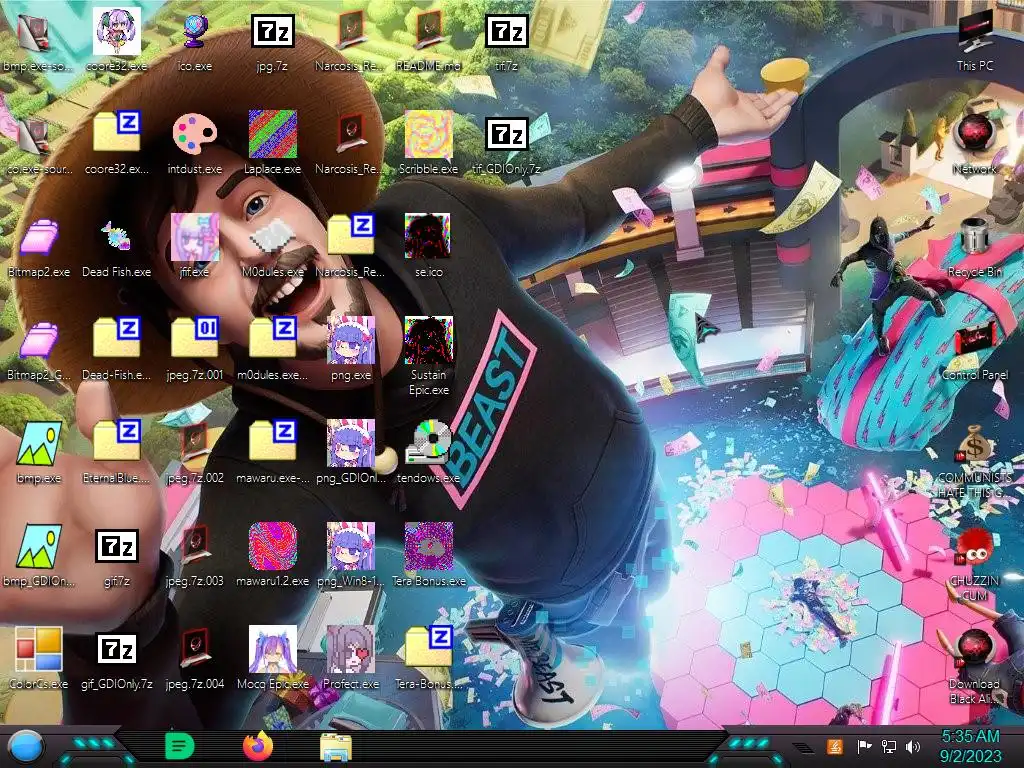Open tif_GDIOnly.7z archive
Viewport: 1024px width, 768px height.
[507, 134]
